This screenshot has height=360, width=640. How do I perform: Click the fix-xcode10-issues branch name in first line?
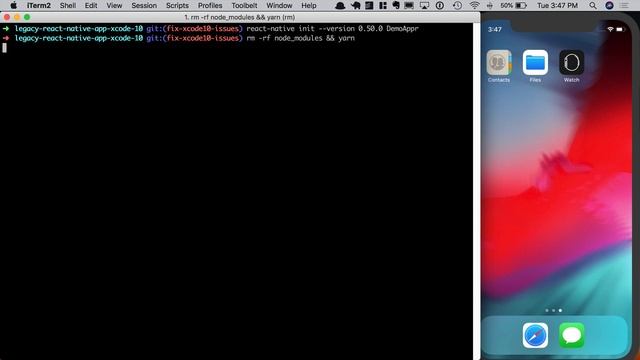(202, 29)
